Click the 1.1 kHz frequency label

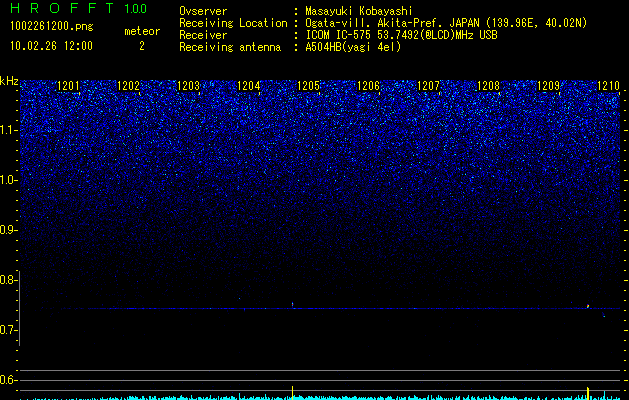point(8,130)
